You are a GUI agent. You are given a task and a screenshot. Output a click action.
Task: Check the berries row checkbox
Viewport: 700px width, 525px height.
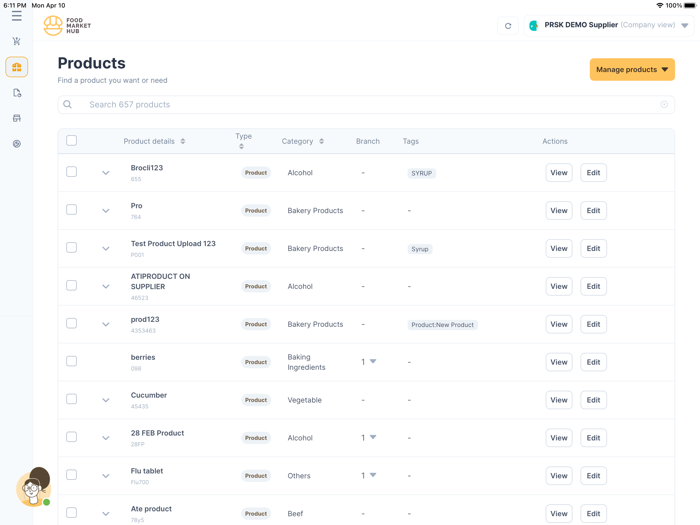click(71, 361)
